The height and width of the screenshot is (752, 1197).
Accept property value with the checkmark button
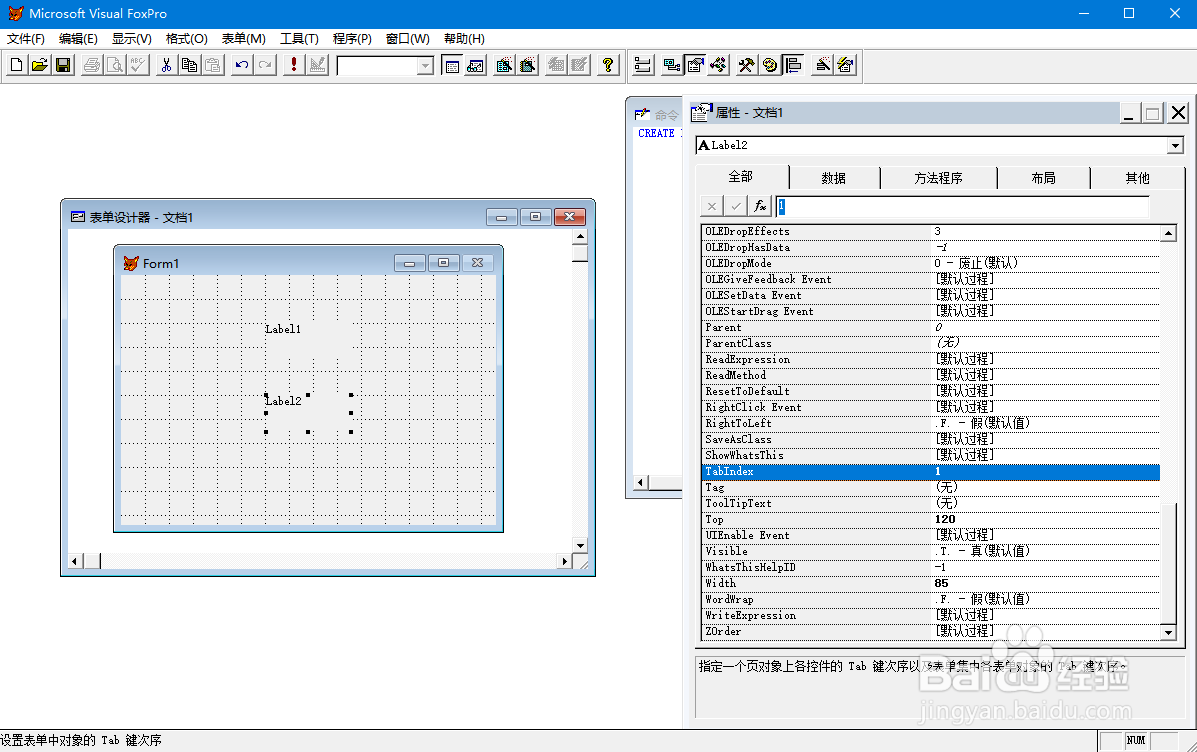click(736, 206)
